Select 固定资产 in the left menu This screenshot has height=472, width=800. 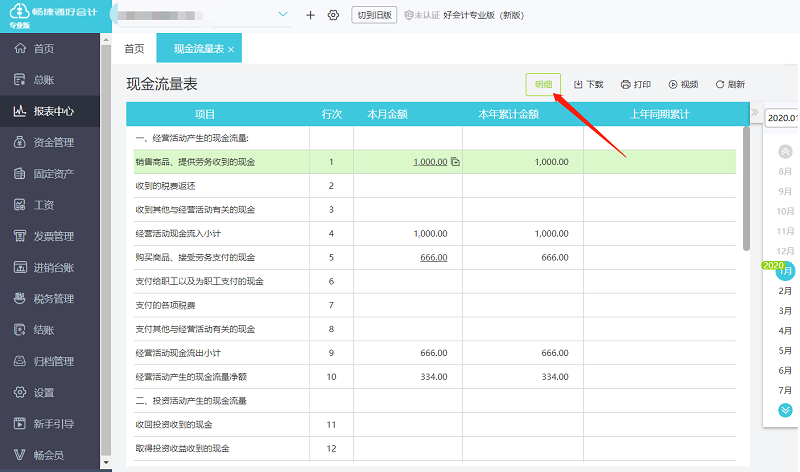[50, 174]
